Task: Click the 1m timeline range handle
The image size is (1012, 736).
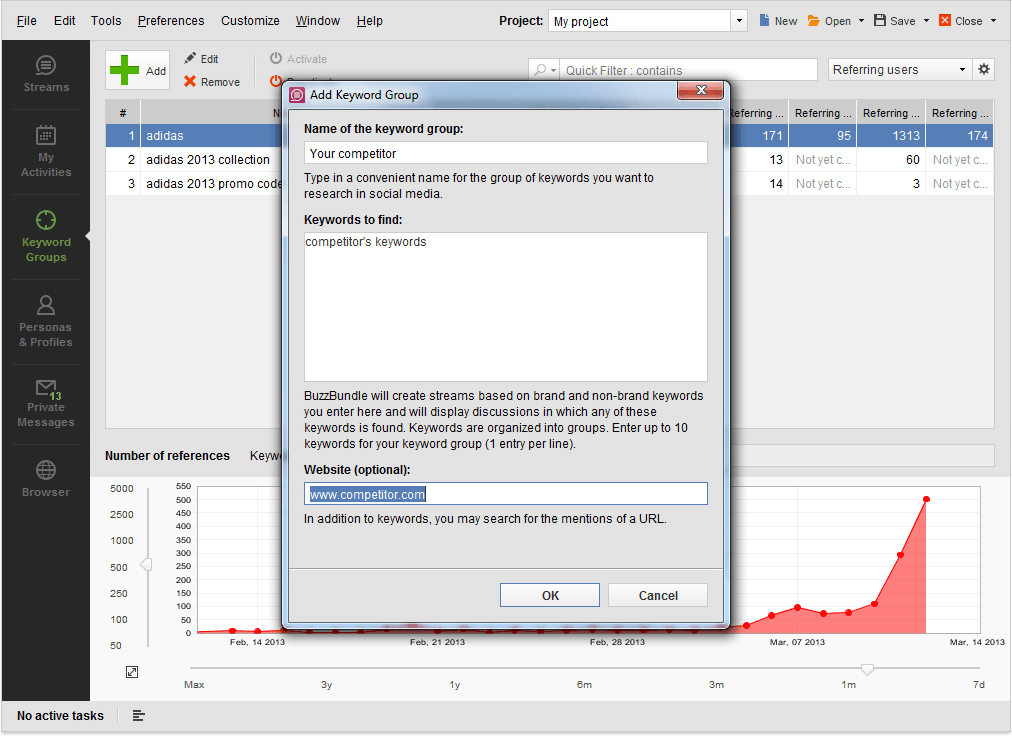Action: pos(867,668)
